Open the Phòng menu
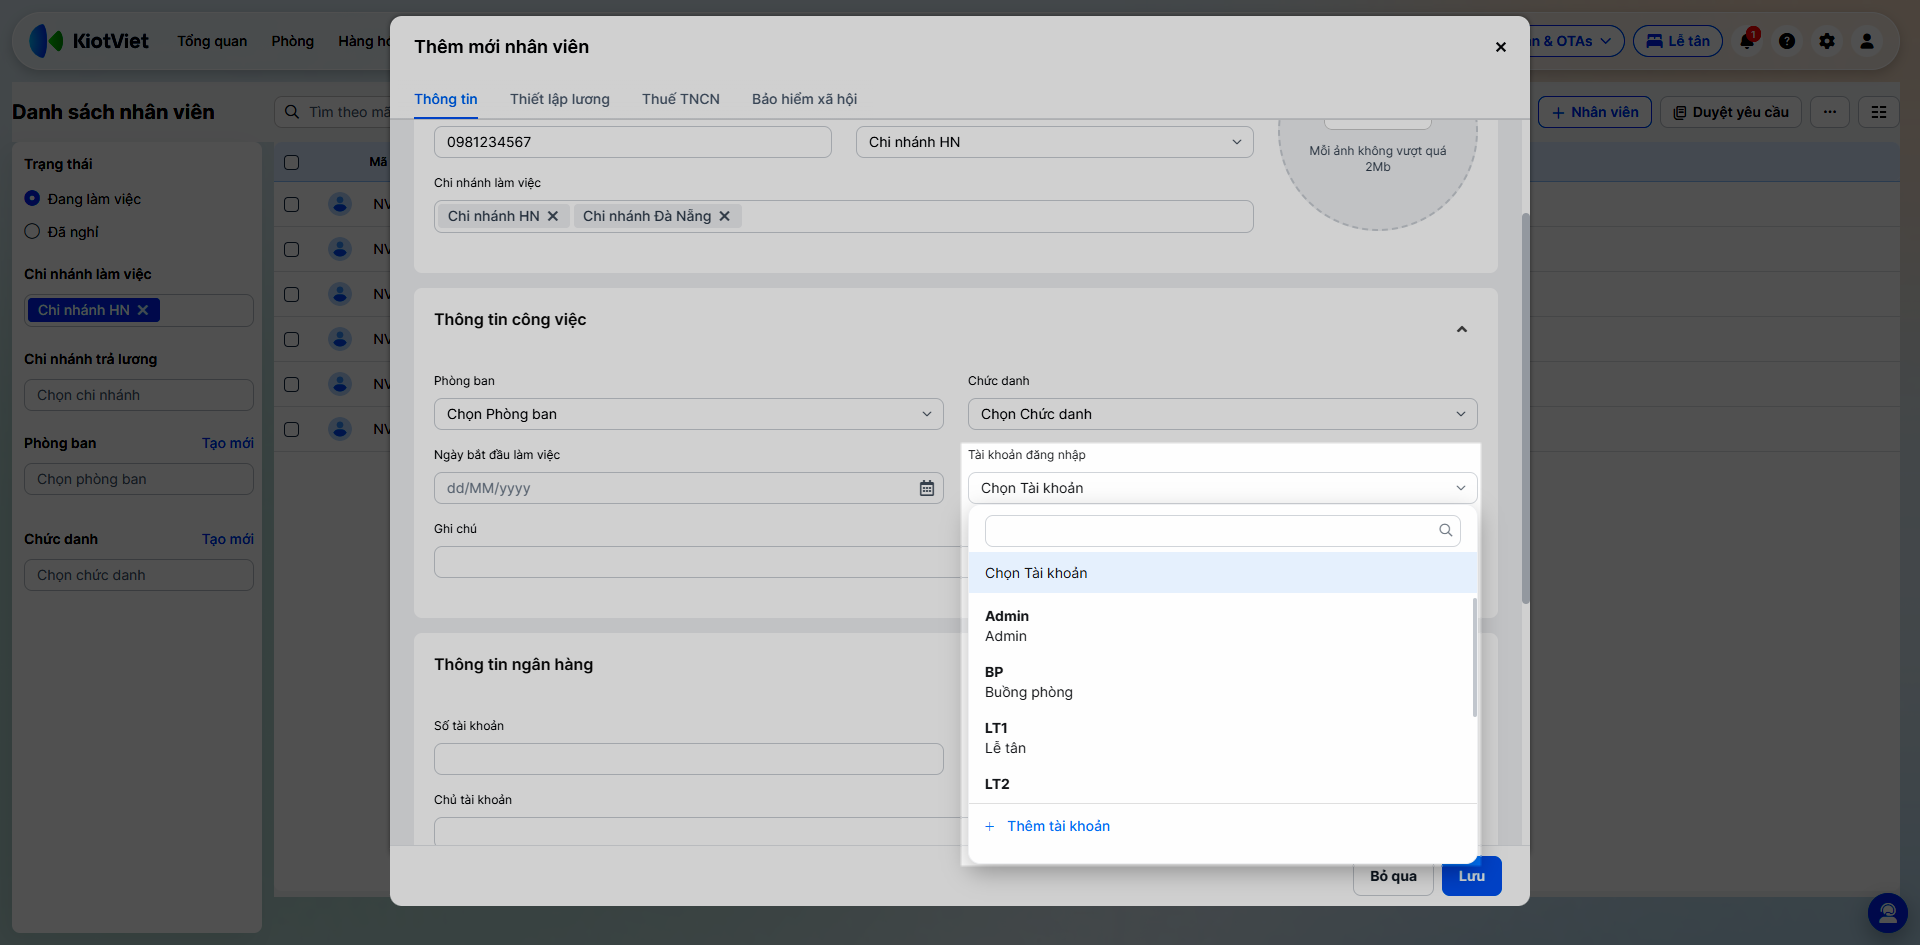 [x=293, y=41]
